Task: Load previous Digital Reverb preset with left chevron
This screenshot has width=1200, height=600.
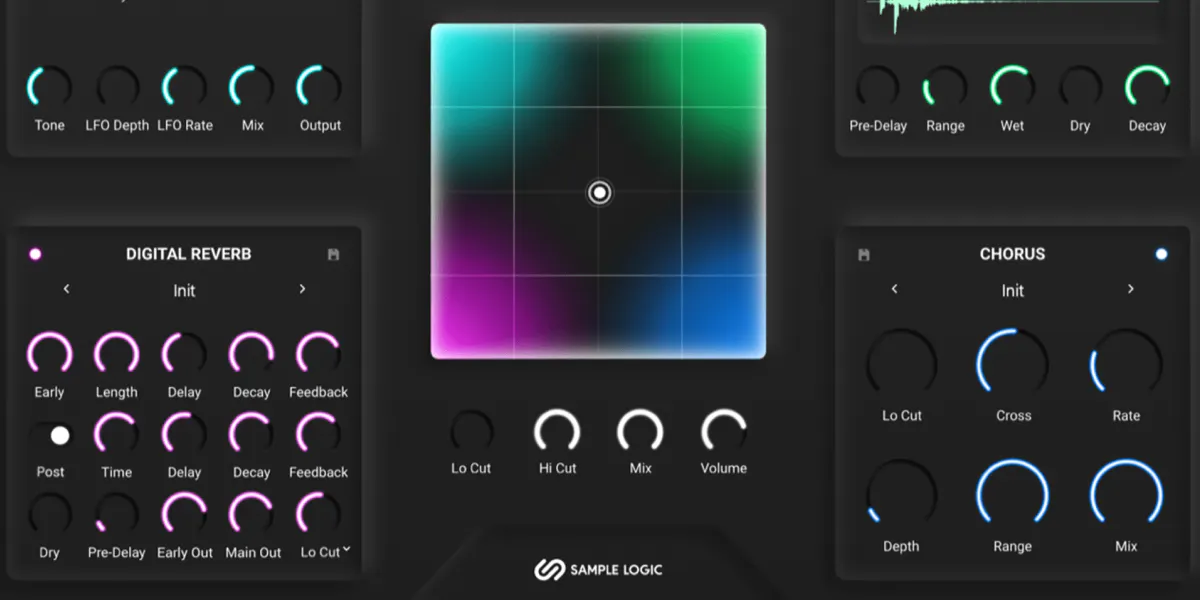Action: point(66,288)
